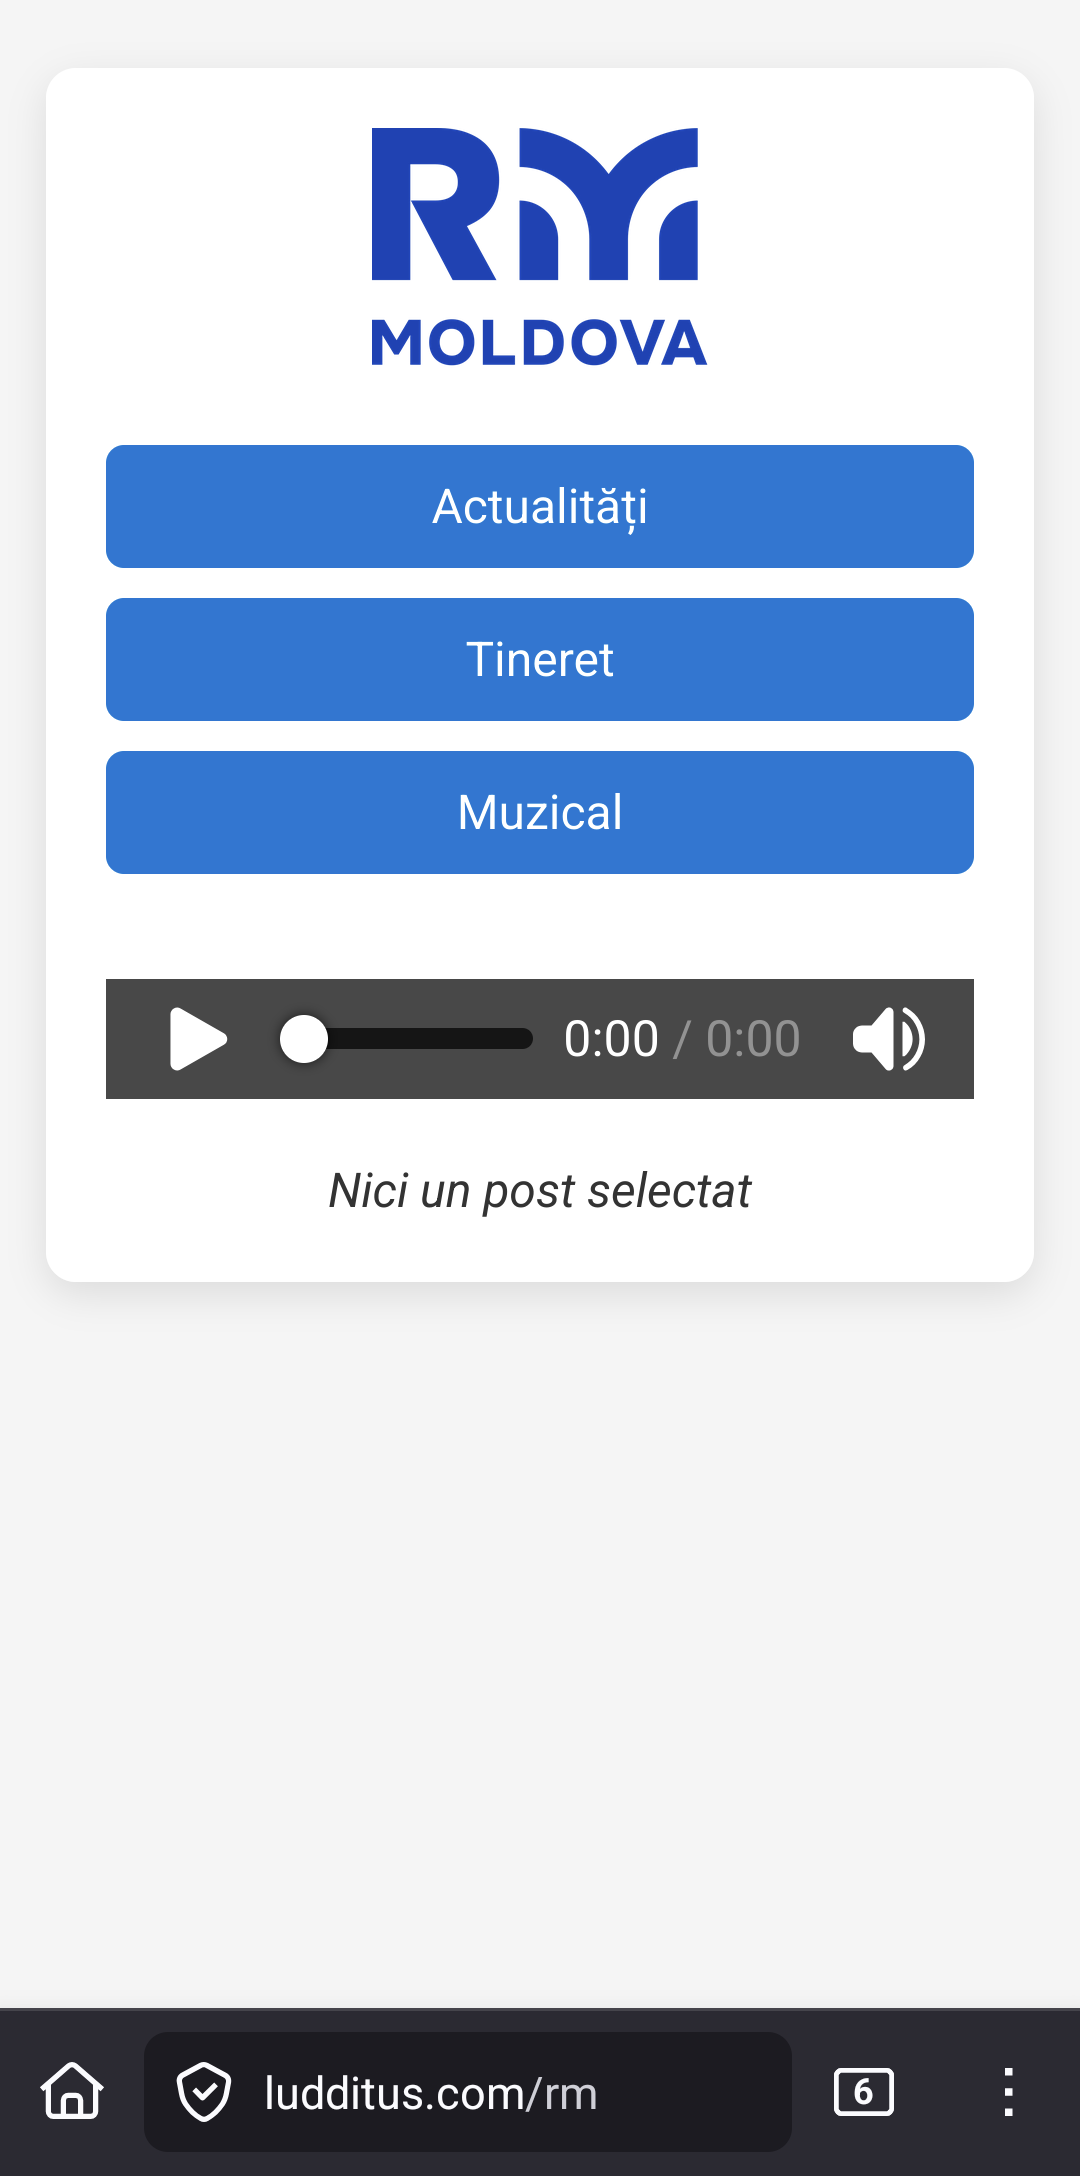Select the Actualități station
Viewport: 1080px width, 2176px height.
click(540, 507)
